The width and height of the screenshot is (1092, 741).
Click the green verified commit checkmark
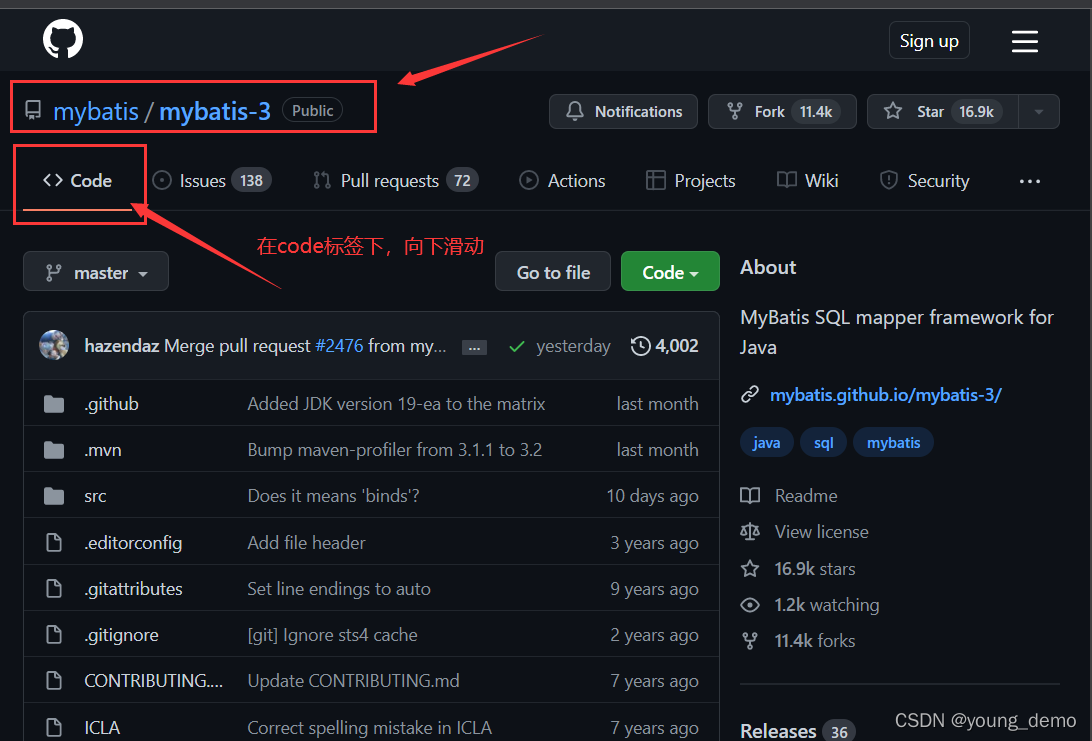click(x=517, y=345)
